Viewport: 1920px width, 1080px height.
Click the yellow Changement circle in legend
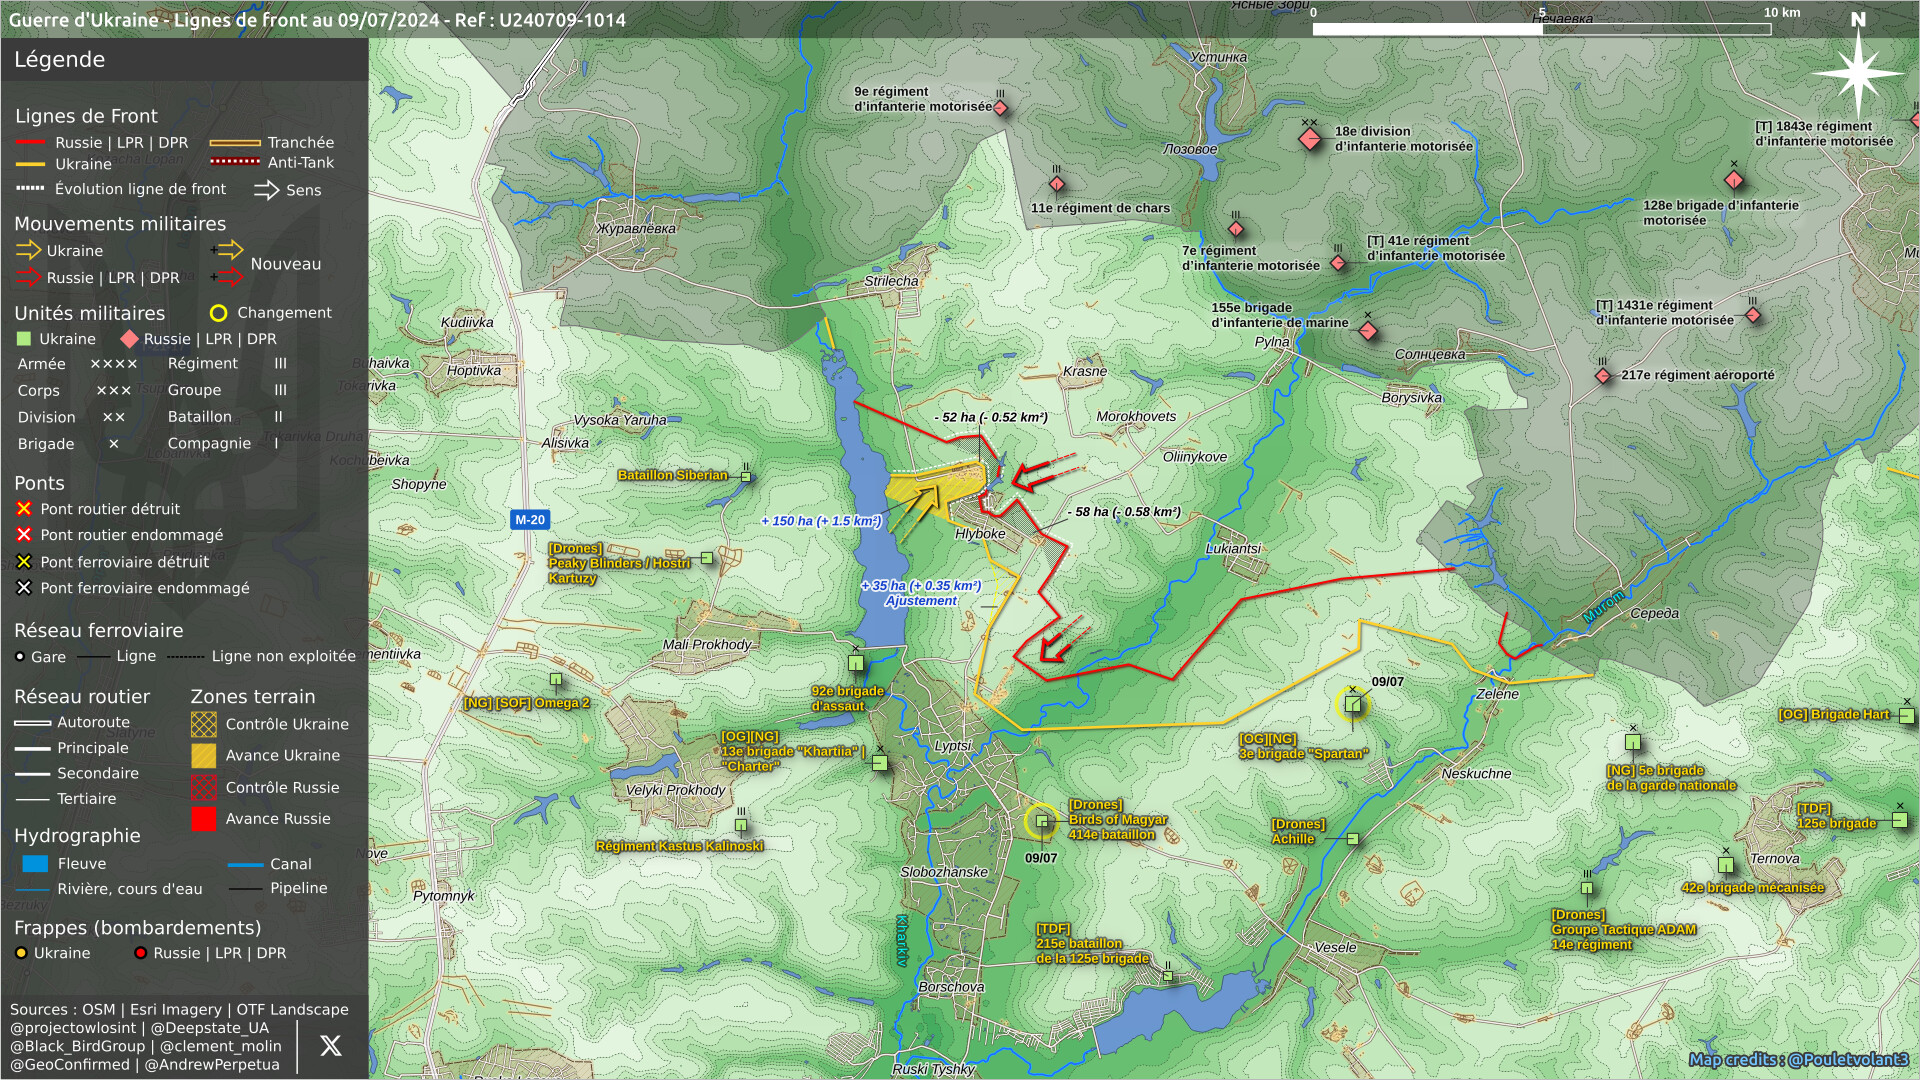(218, 313)
